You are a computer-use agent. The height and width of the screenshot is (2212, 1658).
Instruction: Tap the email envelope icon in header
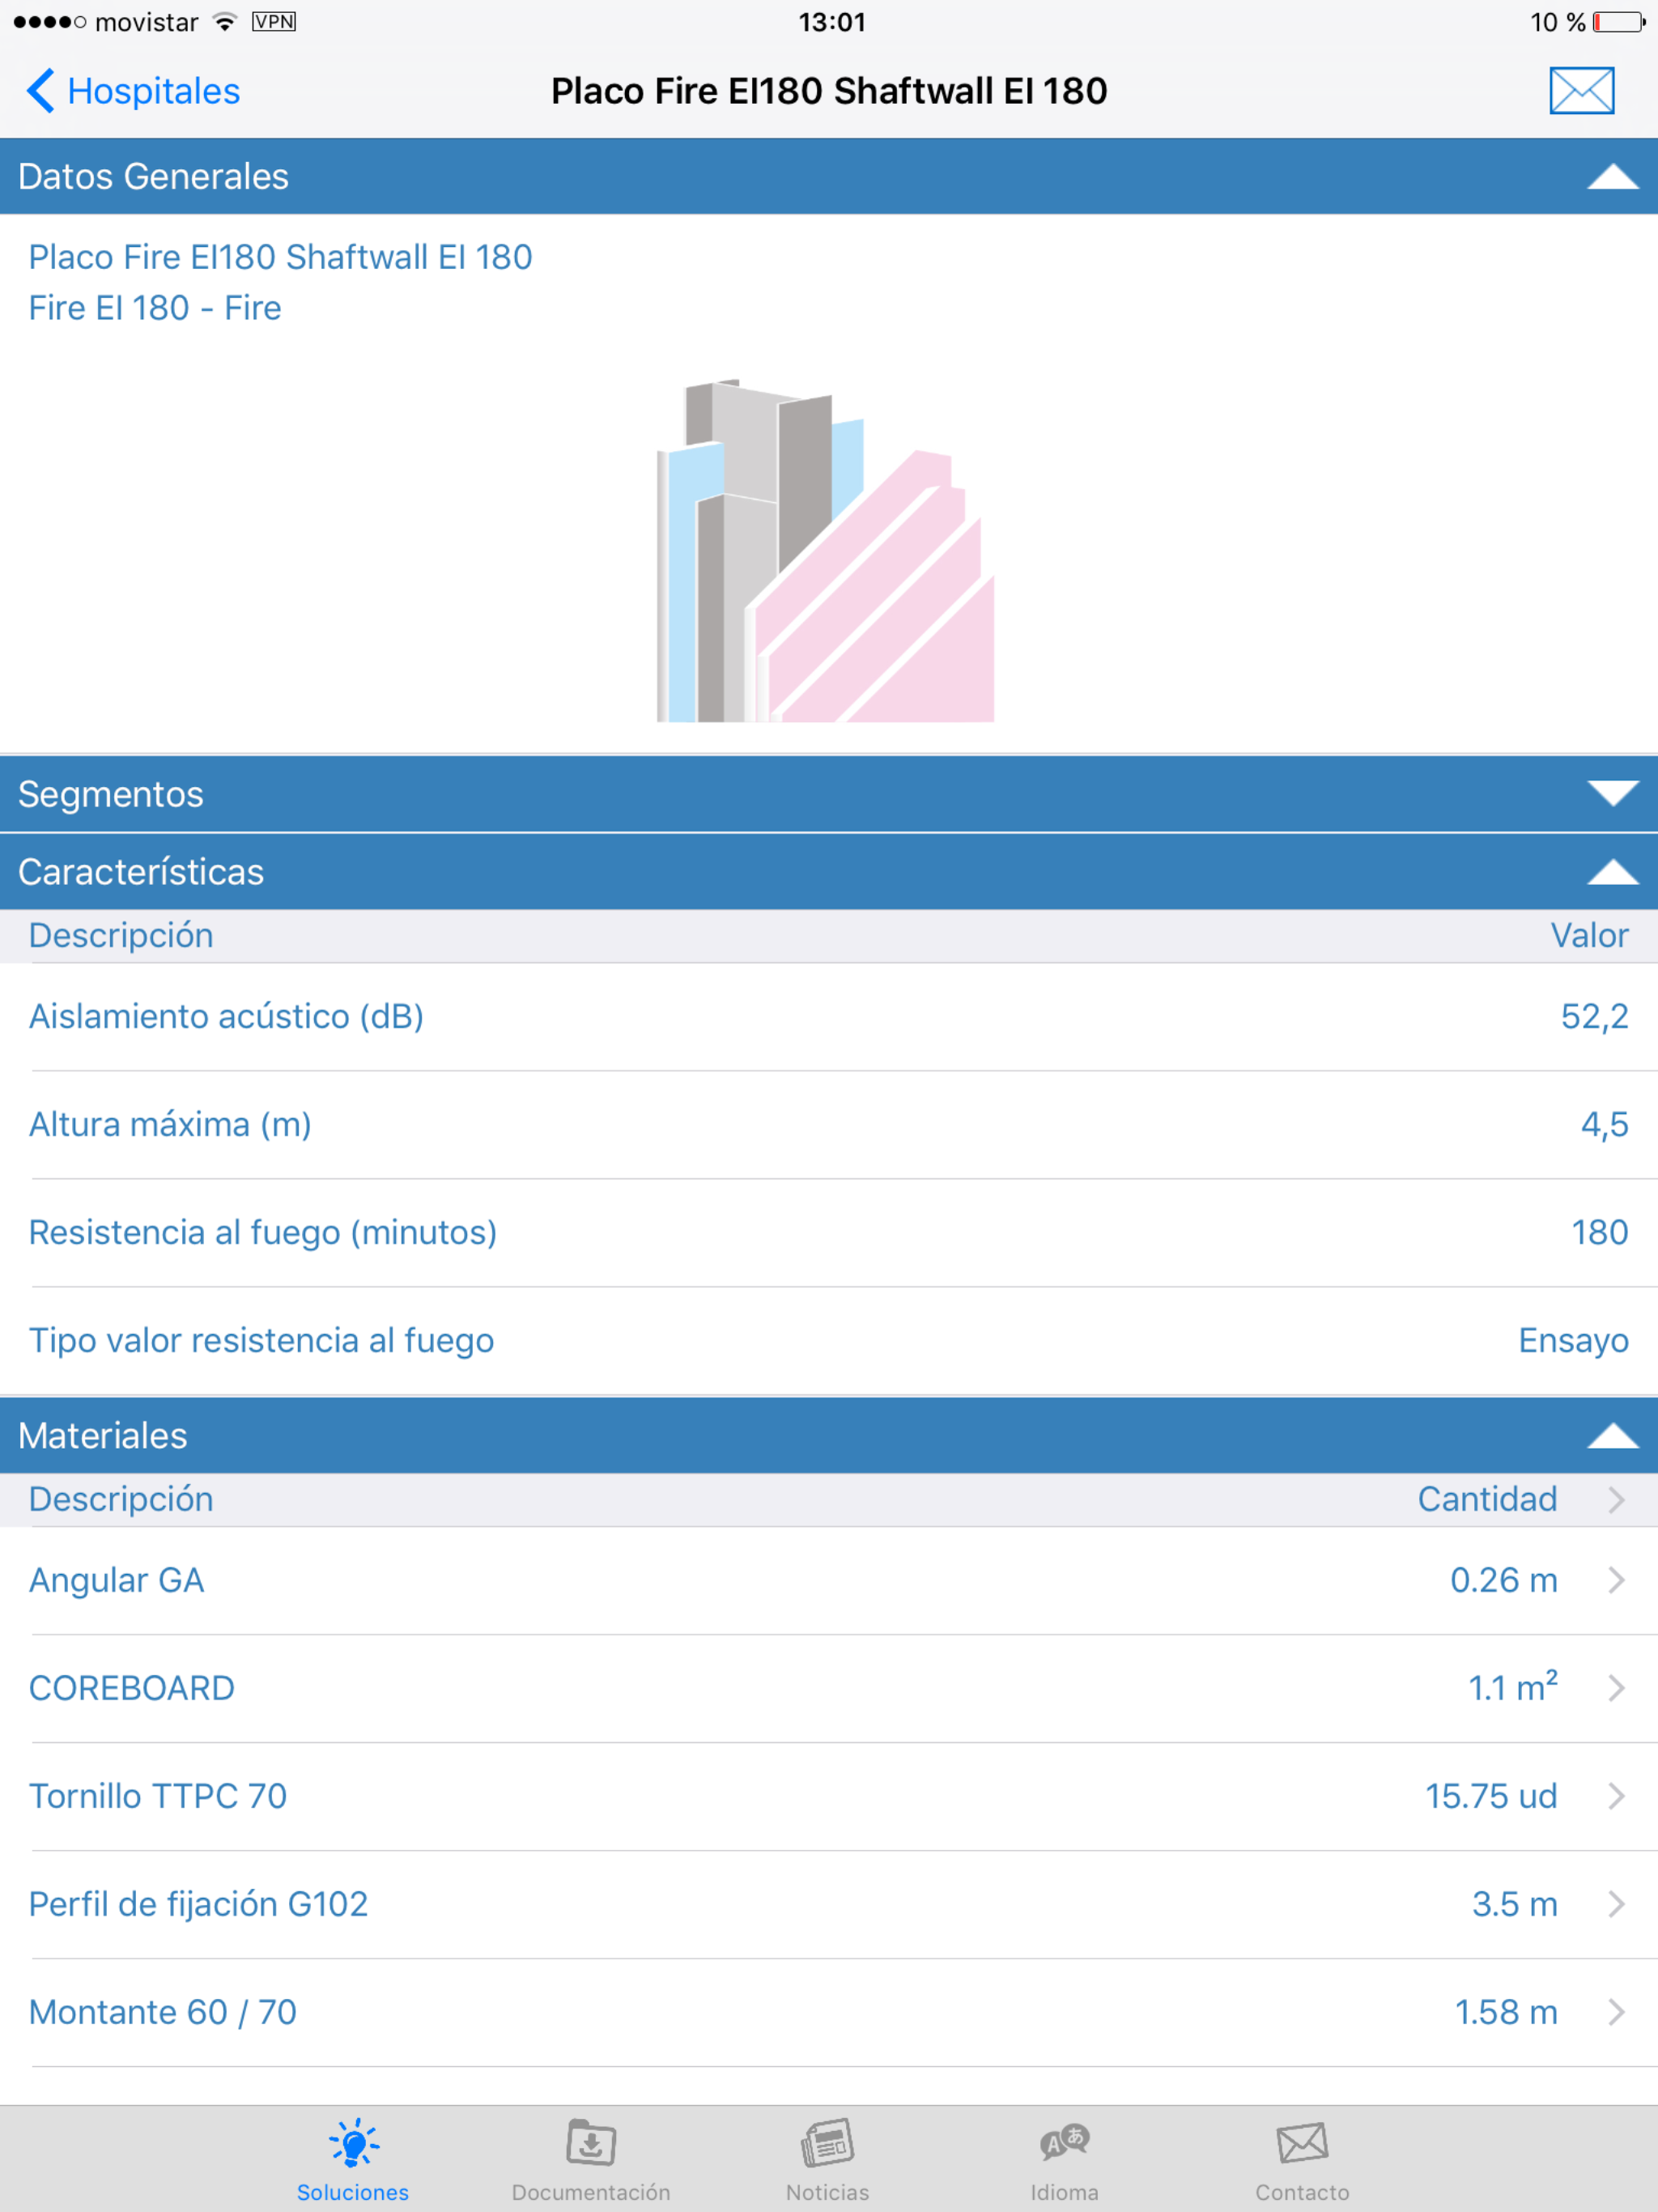1581,91
